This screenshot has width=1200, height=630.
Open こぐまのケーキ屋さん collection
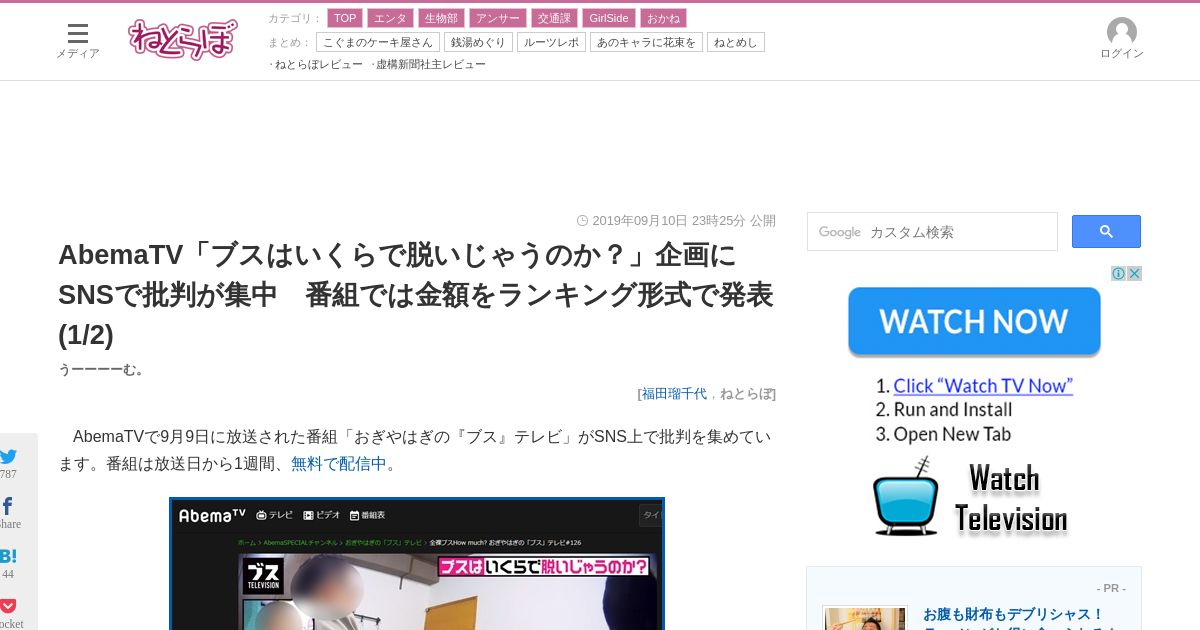point(378,42)
